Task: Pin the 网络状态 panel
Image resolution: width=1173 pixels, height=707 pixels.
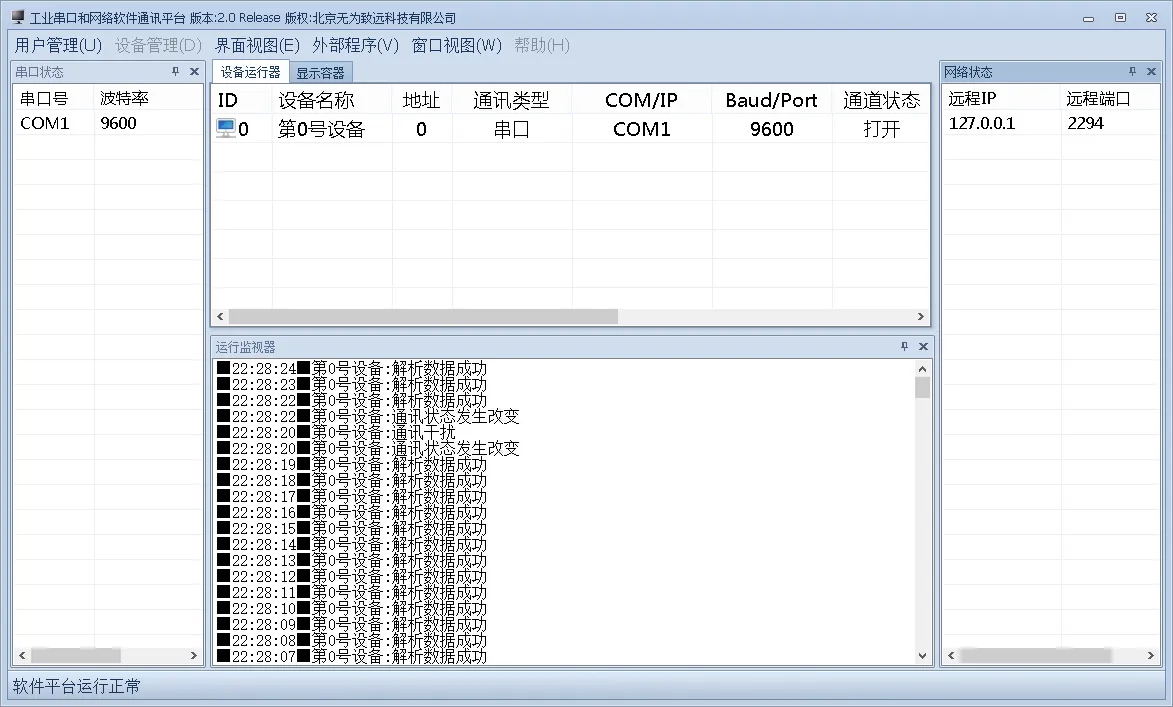Action: coord(1133,72)
